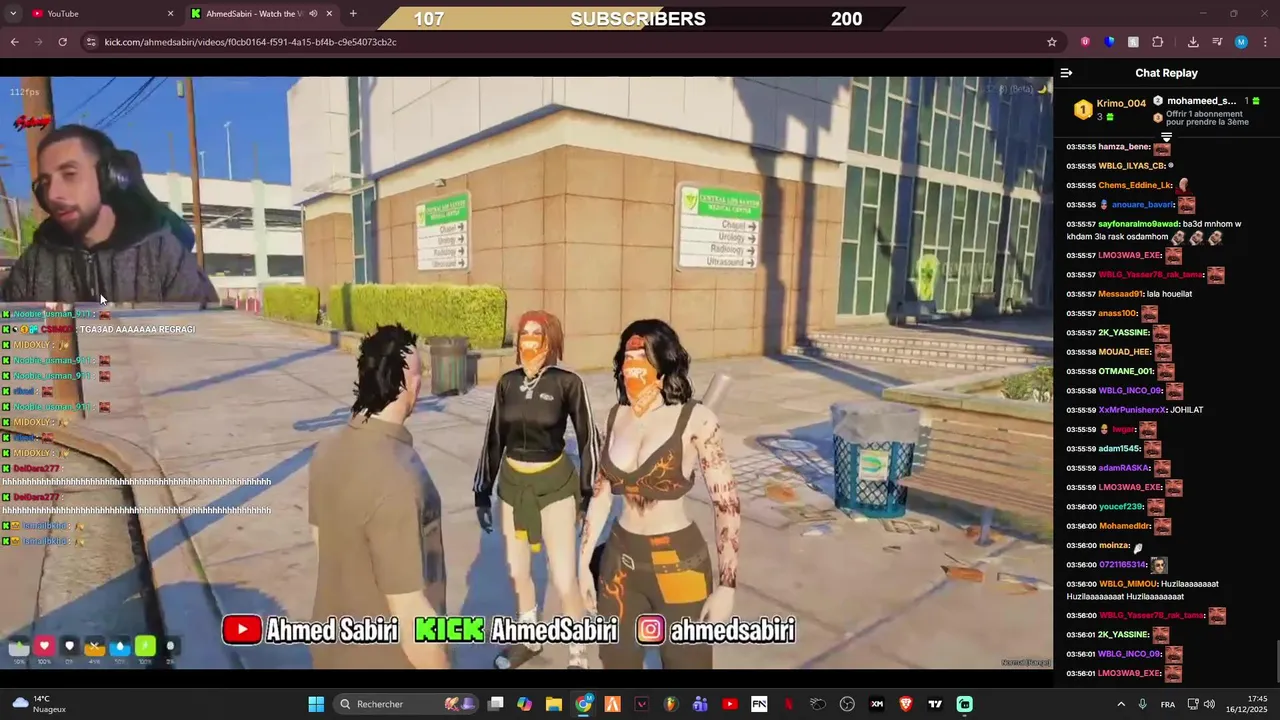Open the FN launcher taskbar icon
Viewport: 1280px width, 720px height.
(759, 704)
